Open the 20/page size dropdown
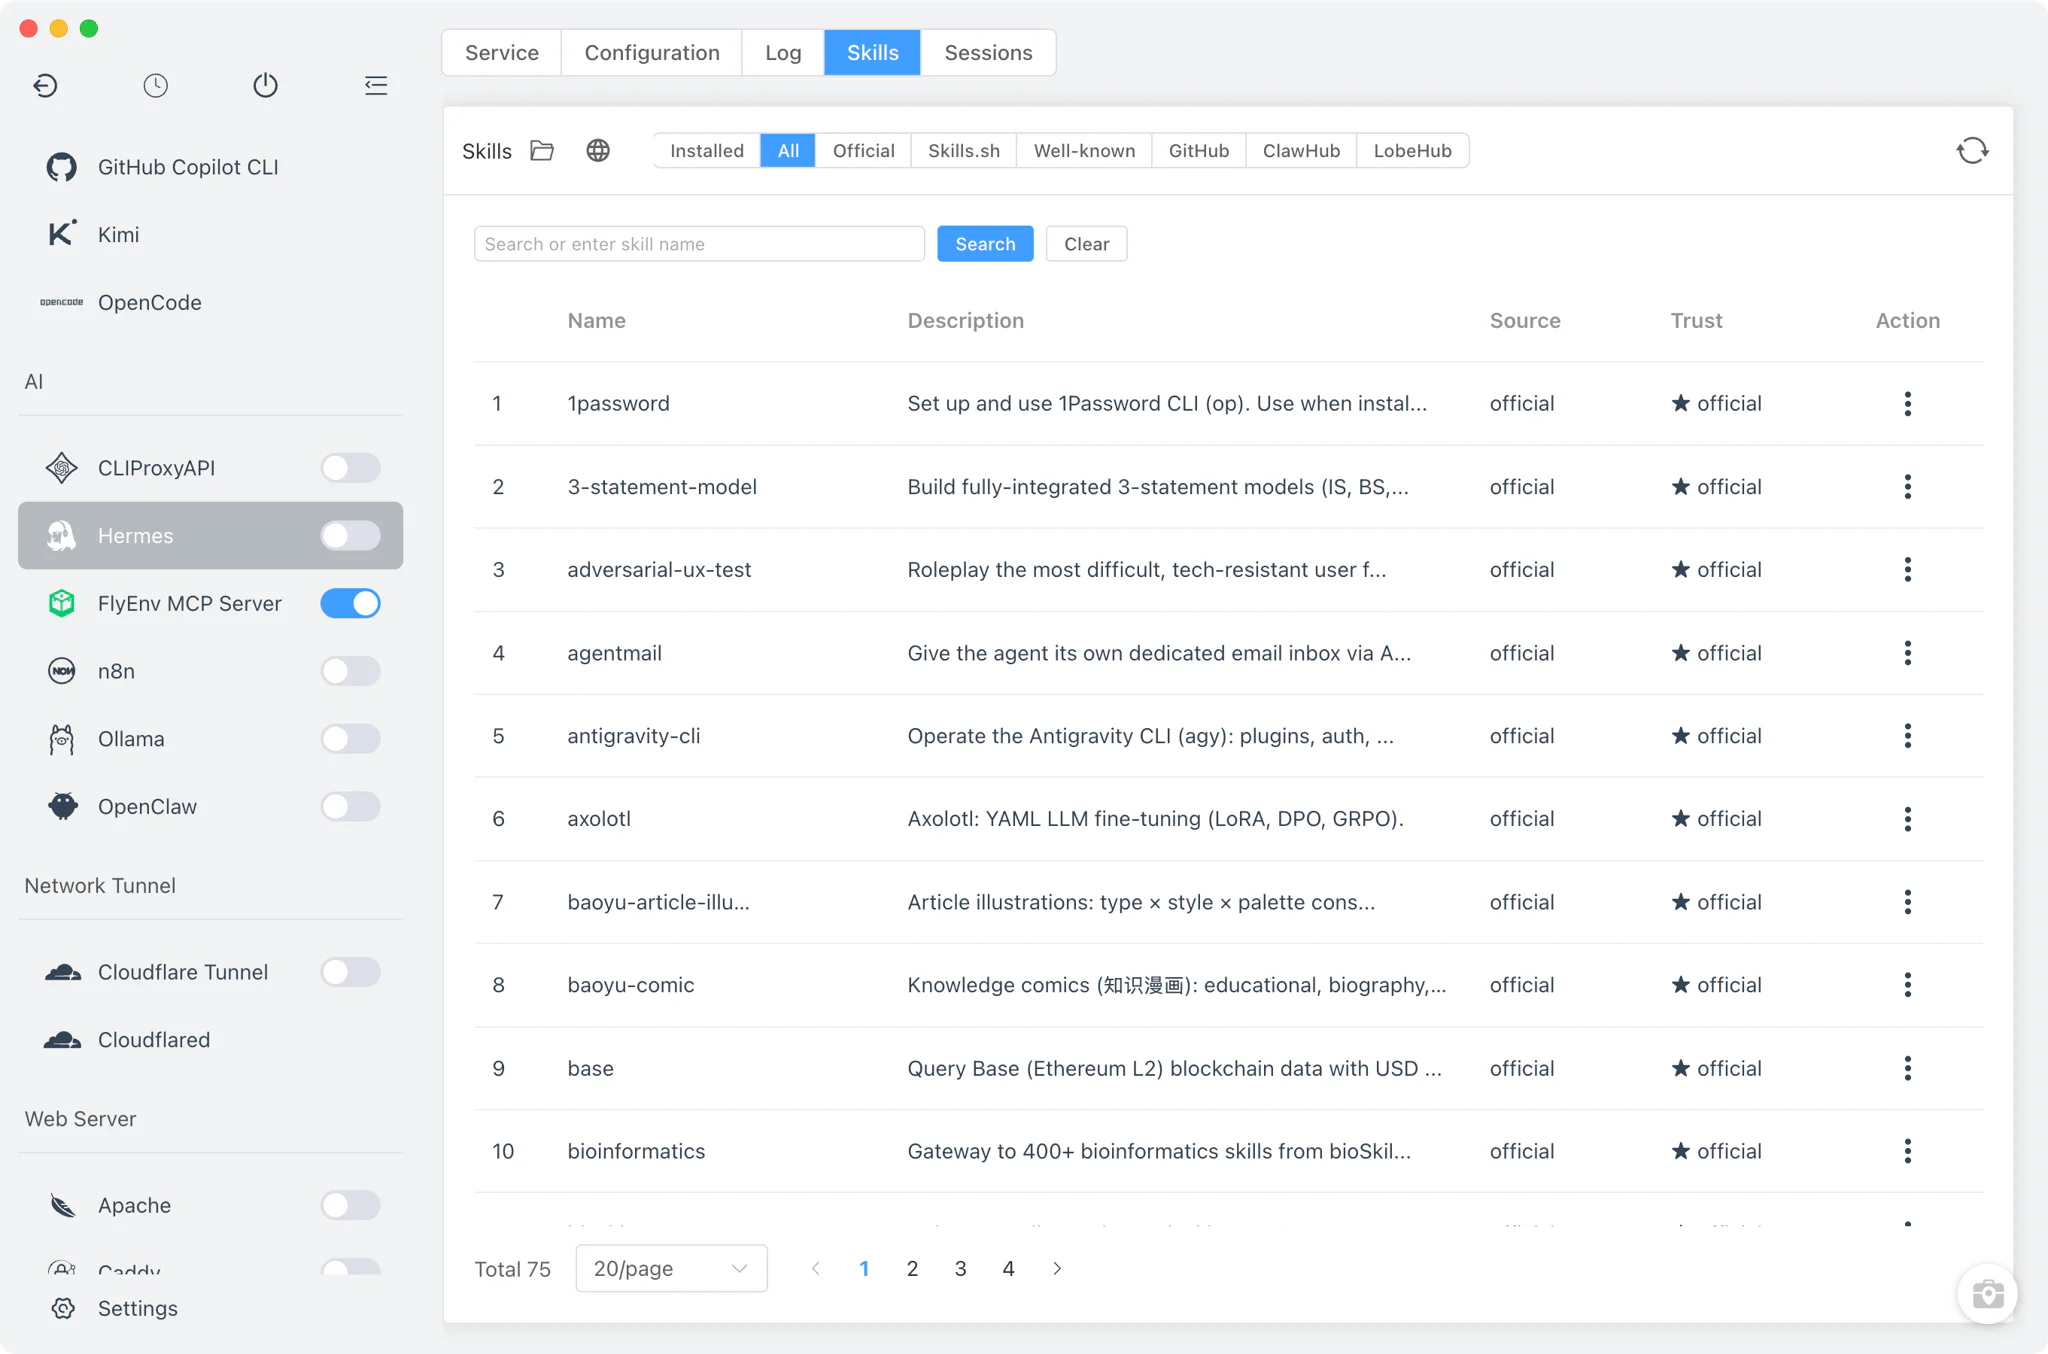Image resolution: width=2048 pixels, height=1354 pixels. (x=671, y=1269)
